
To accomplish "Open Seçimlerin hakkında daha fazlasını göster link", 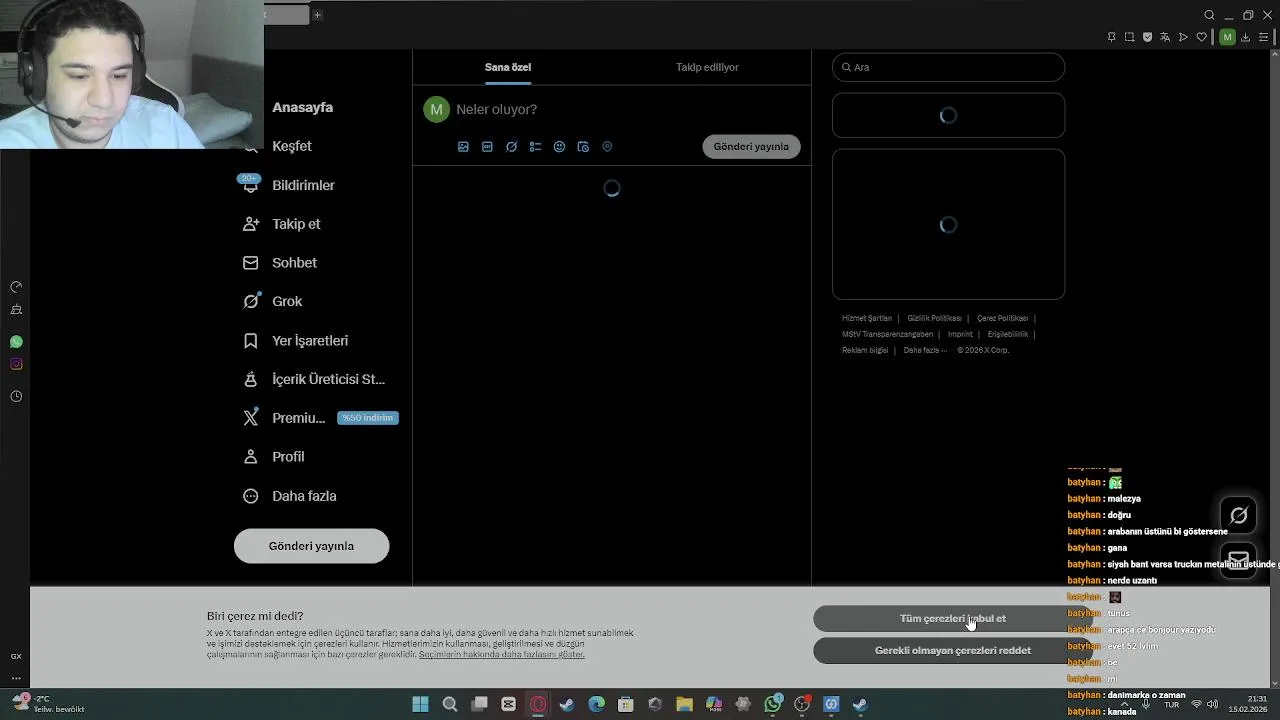I will click(x=501, y=654).
